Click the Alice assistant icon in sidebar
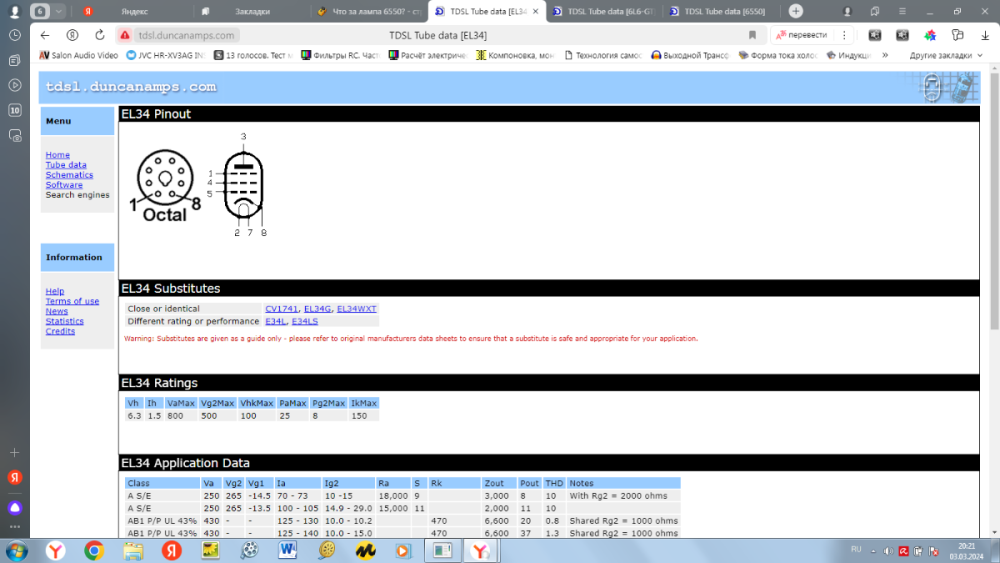The height and width of the screenshot is (563, 1000). [x=14, y=507]
